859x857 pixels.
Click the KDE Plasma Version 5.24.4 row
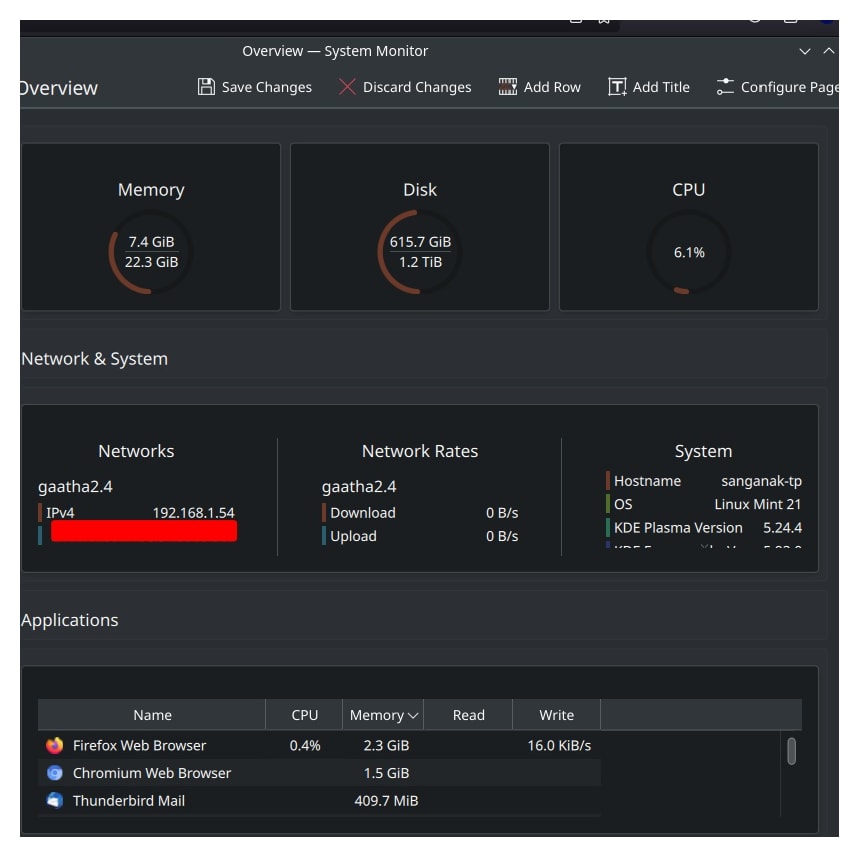(x=704, y=528)
